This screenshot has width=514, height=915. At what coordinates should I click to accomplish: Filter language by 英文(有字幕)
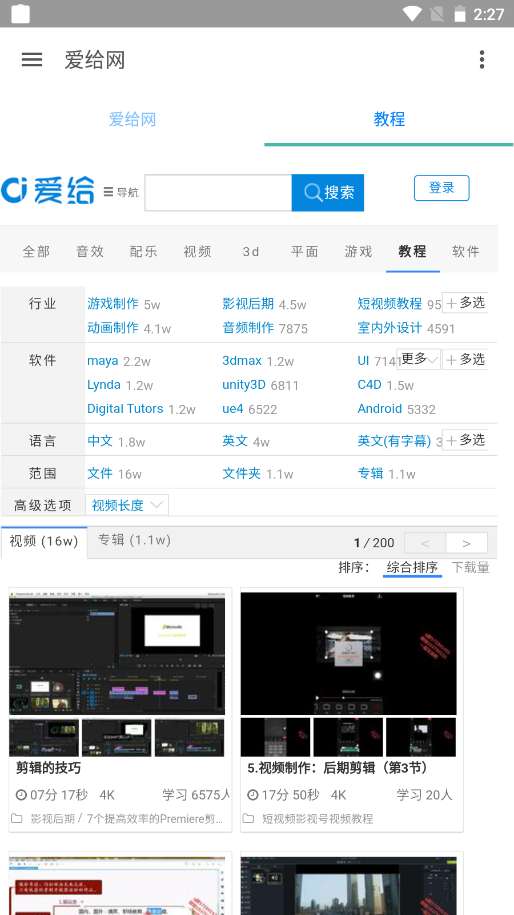pyautogui.click(x=394, y=441)
